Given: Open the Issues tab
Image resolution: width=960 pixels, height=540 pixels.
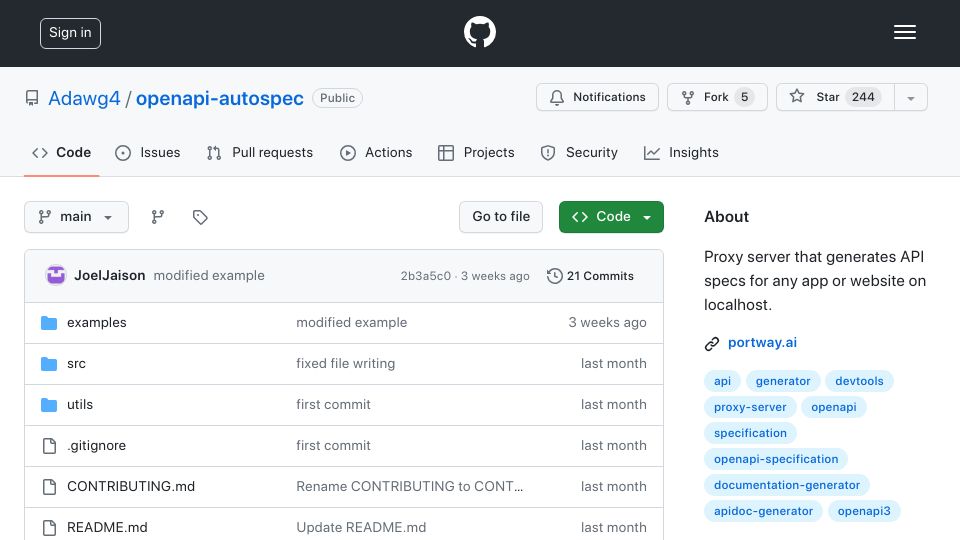Looking at the screenshot, I should point(148,152).
